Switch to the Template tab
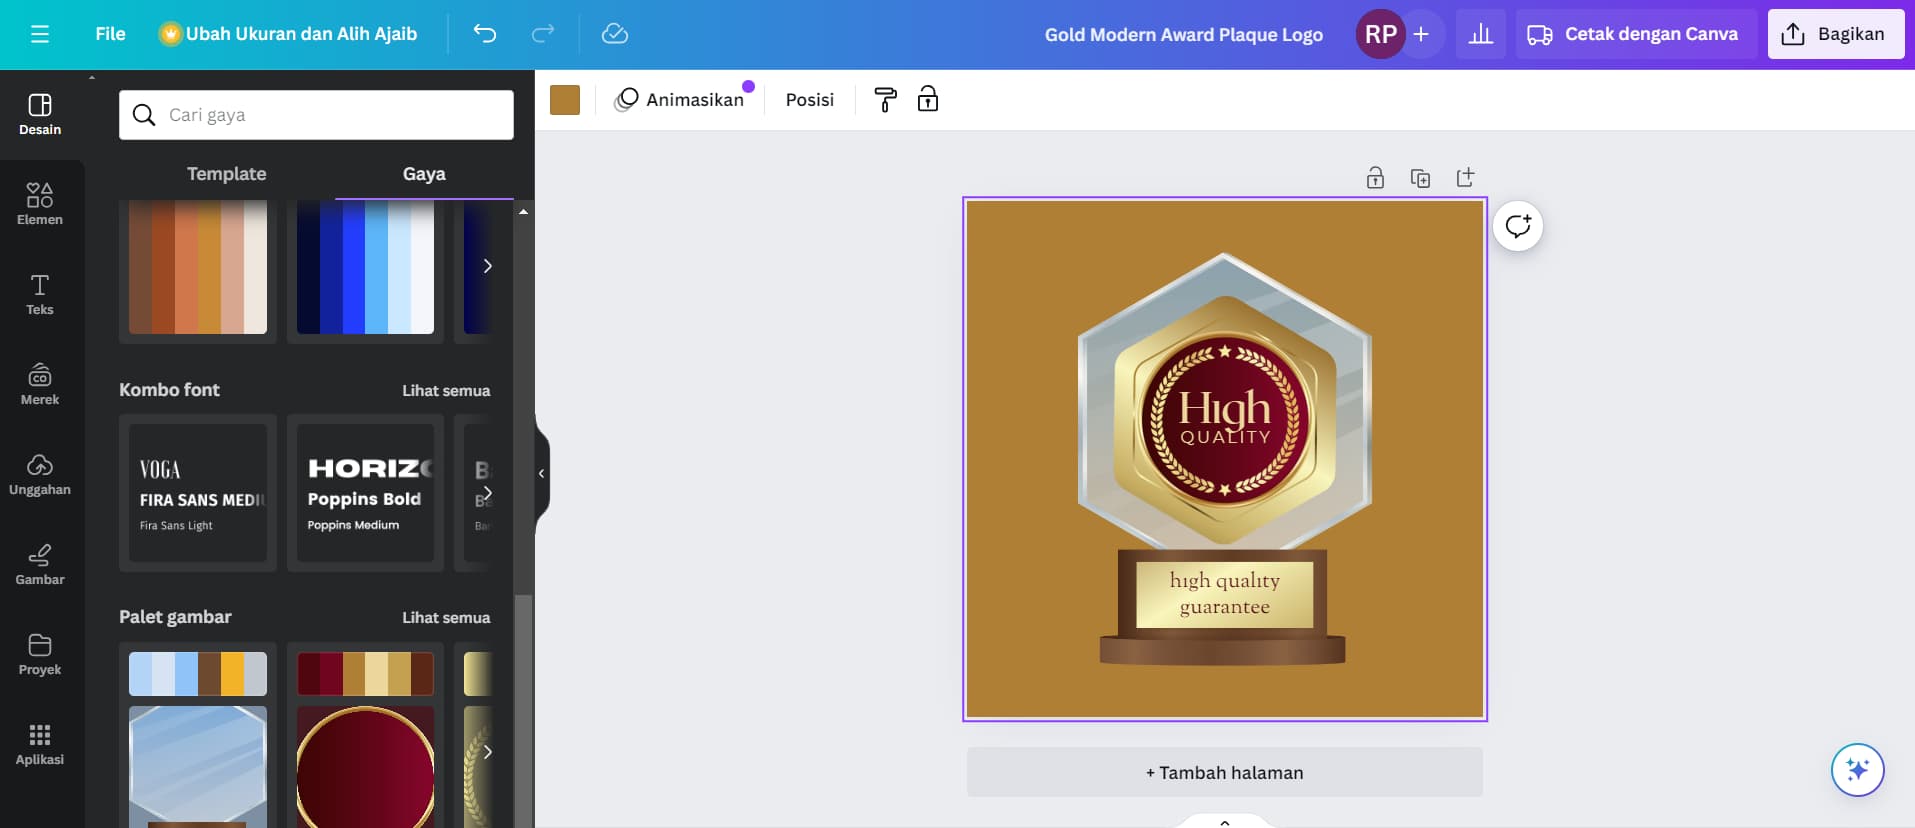 point(226,174)
